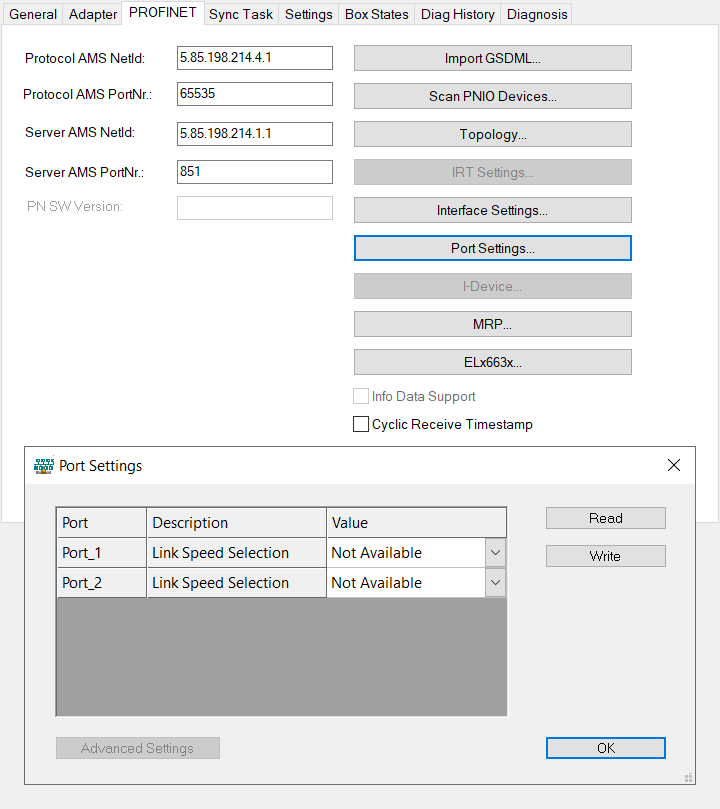
Task: Switch to the General tab
Action: pyautogui.click(x=33, y=14)
